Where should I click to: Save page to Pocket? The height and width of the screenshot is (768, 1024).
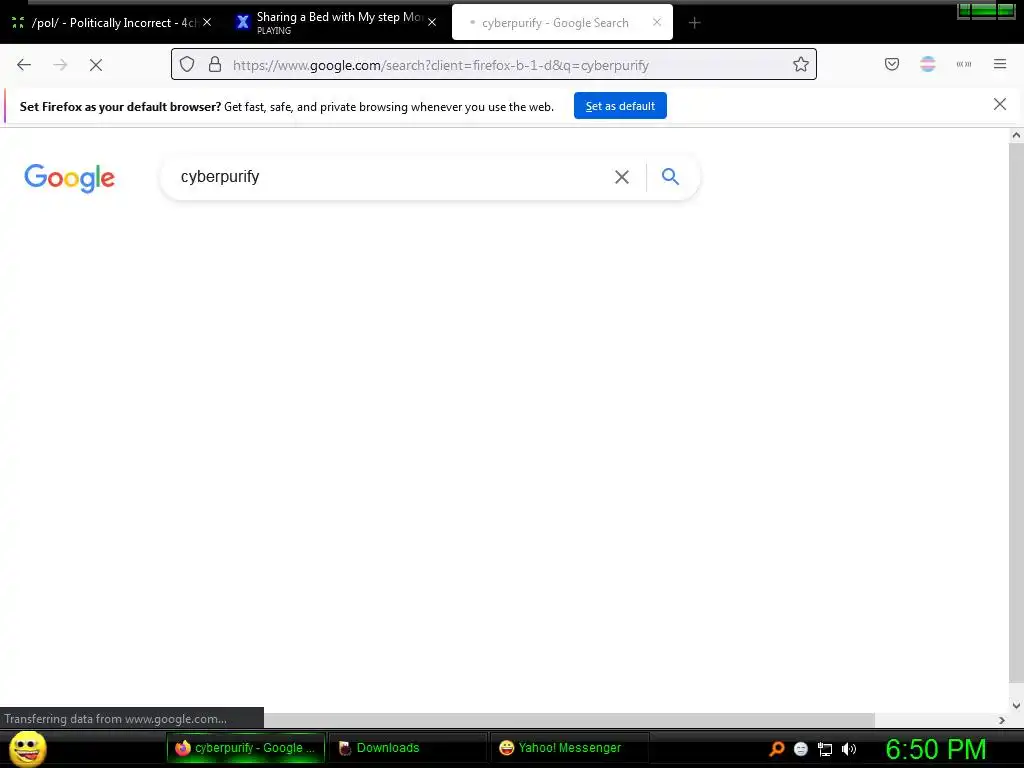pos(892,64)
